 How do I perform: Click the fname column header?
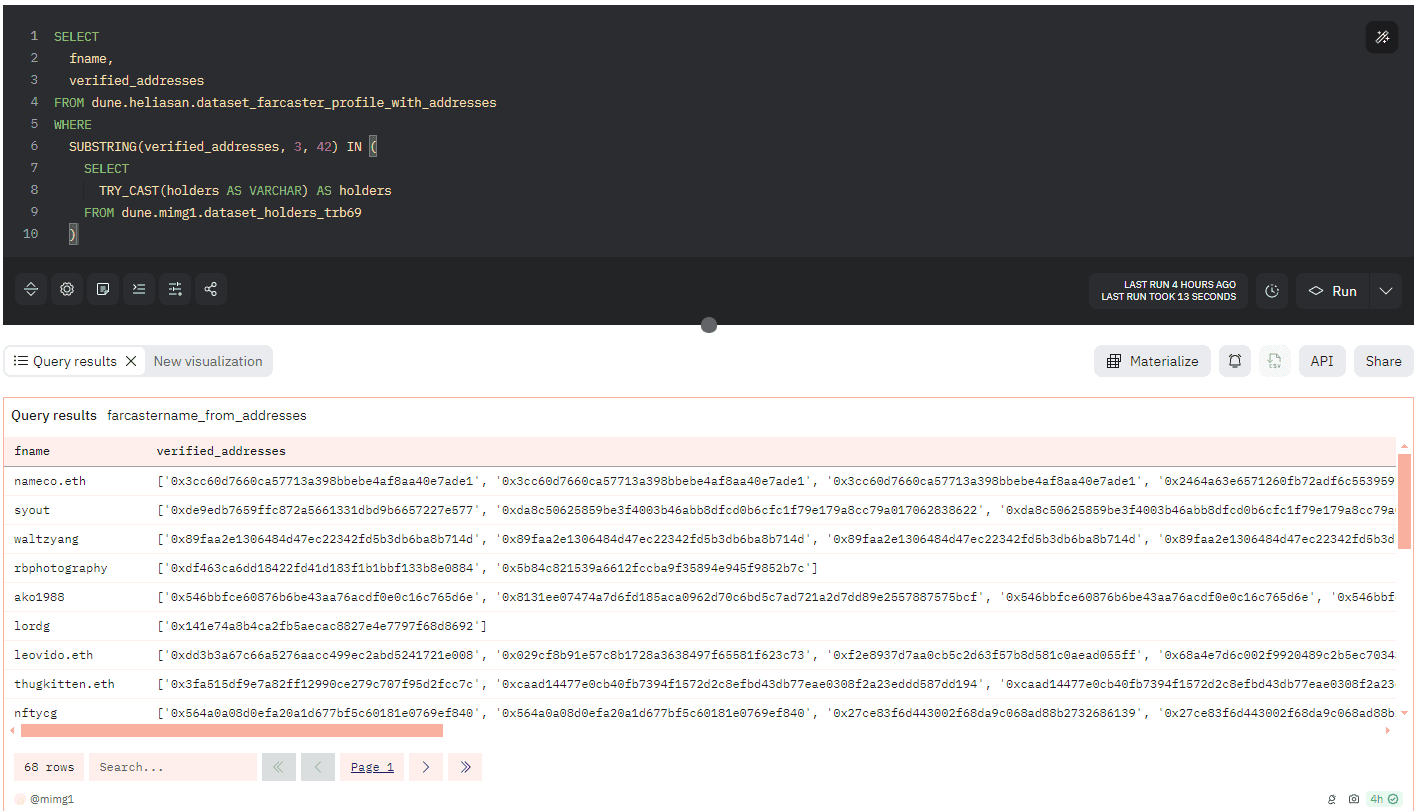pyautogui.click(x=32, y=451)
